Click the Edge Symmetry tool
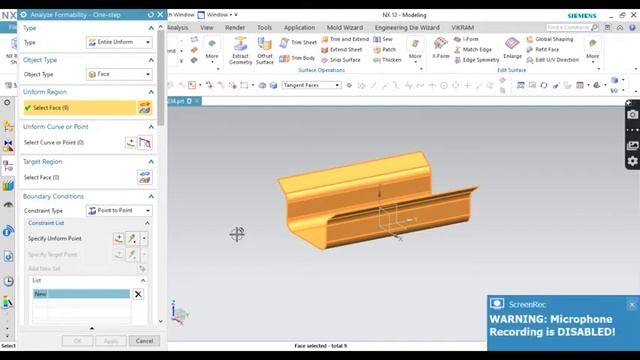The image size is (640, 360). pos(476,60)
